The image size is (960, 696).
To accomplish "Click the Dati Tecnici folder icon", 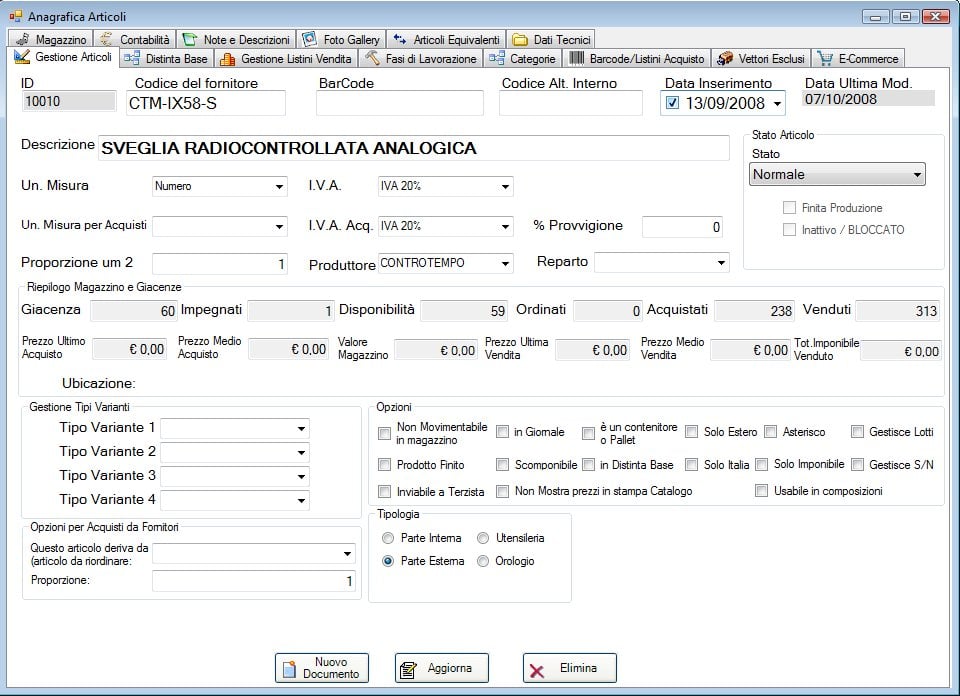I will 520,40.
